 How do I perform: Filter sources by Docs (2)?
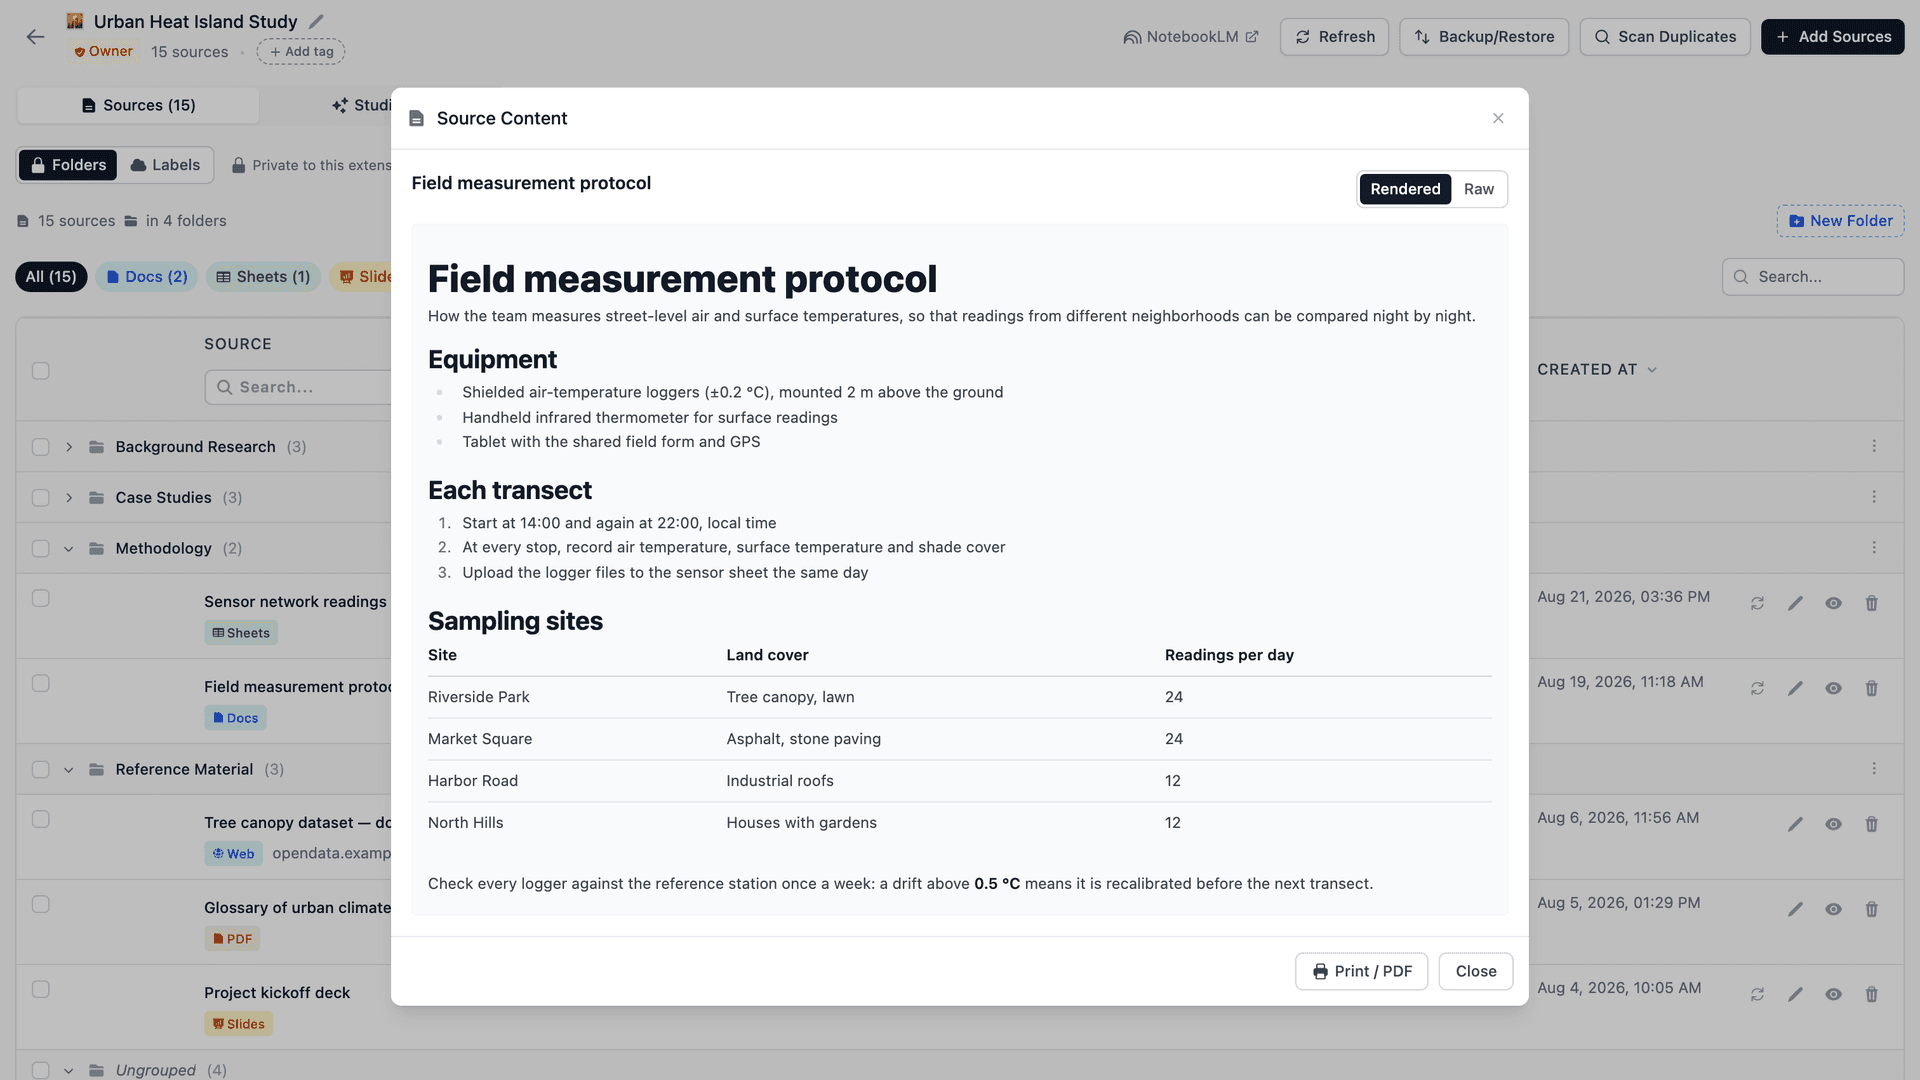146,277
